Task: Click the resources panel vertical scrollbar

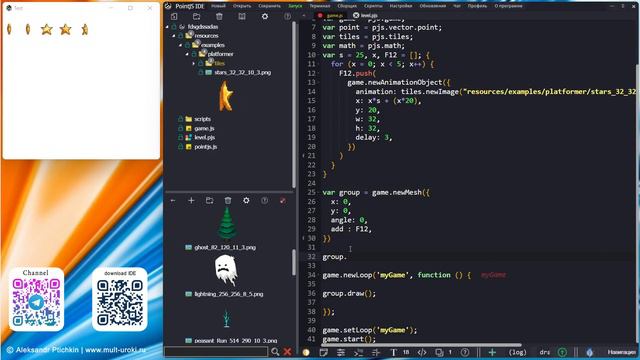Action: pyautogui.click(x=293, y=262)
